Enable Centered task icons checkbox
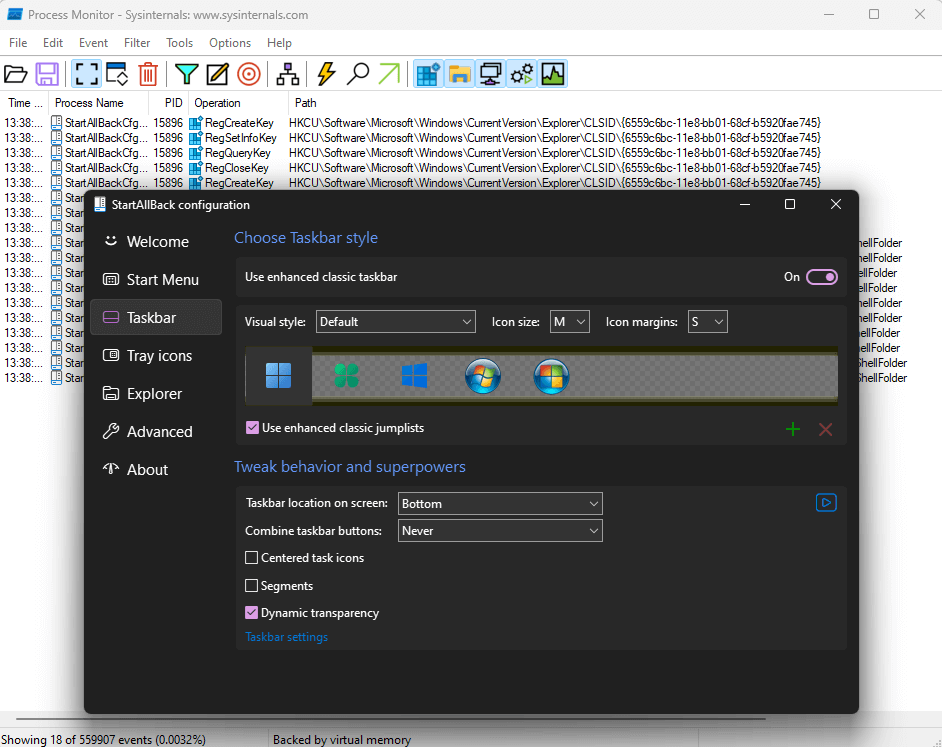 click(252, 558)
